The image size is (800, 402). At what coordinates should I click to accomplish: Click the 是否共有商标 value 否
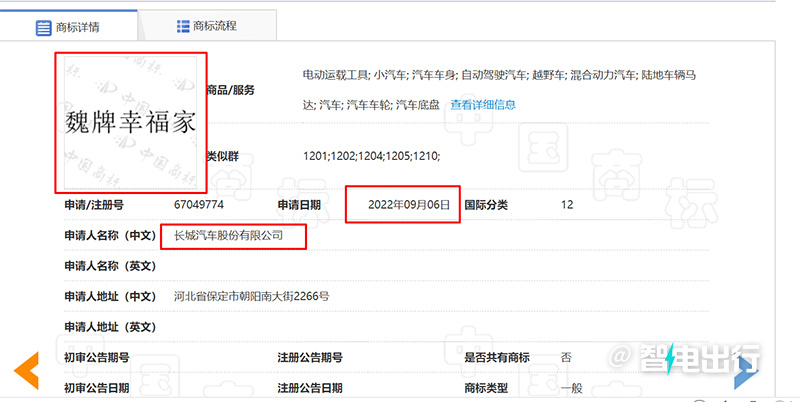tap(566, 358)
